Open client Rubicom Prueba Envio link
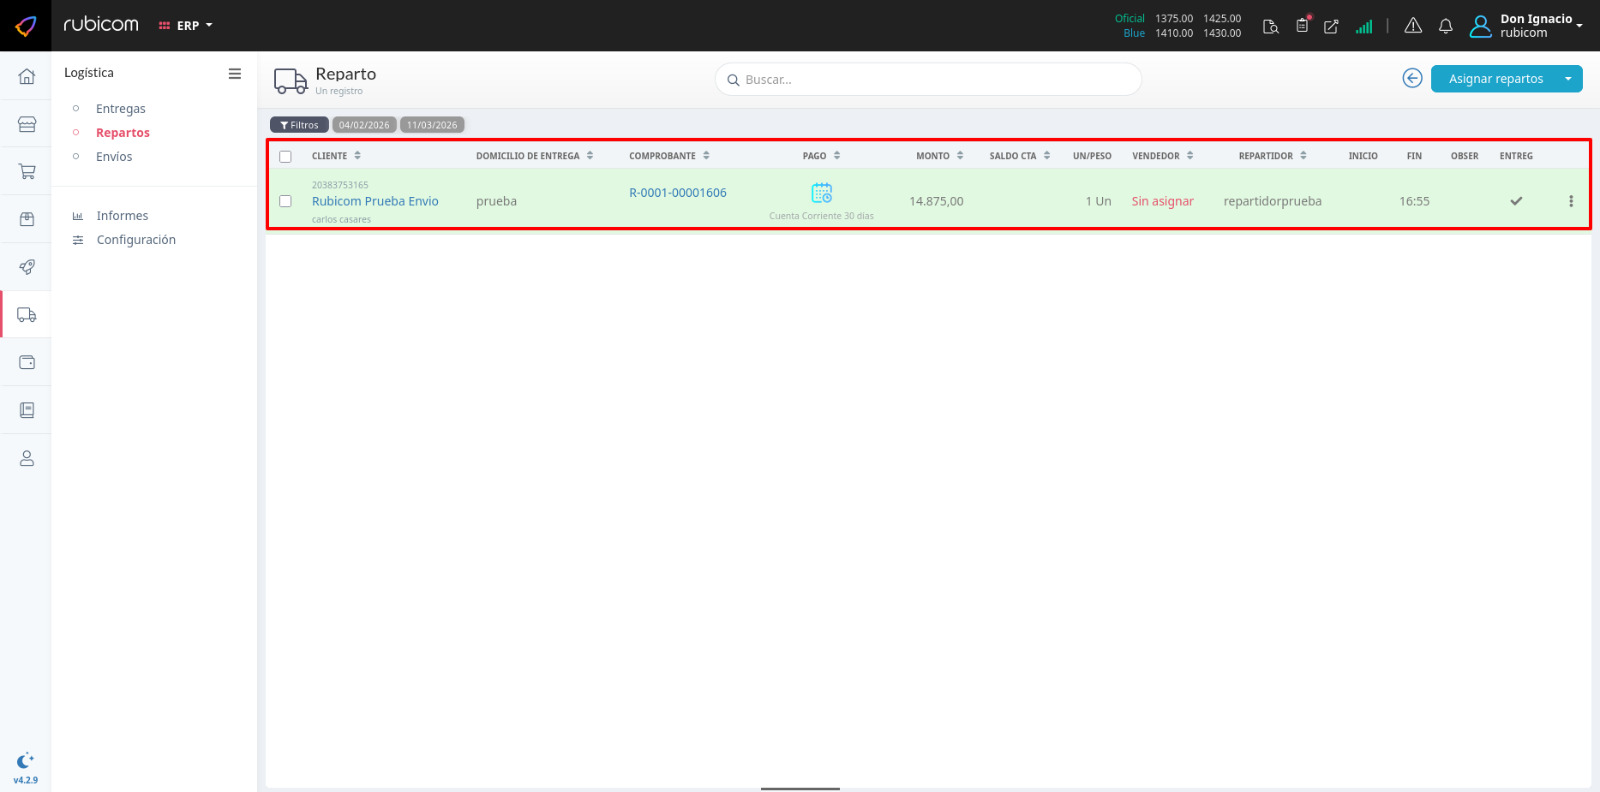The image size is (1600, 792). pos(375,201)
